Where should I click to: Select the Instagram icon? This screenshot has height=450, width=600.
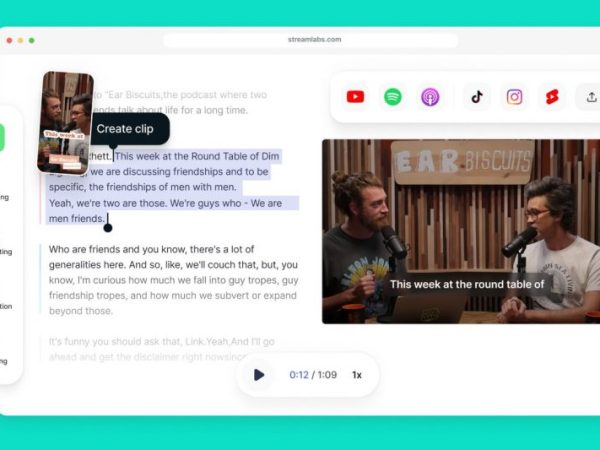(x=514, y=97)
